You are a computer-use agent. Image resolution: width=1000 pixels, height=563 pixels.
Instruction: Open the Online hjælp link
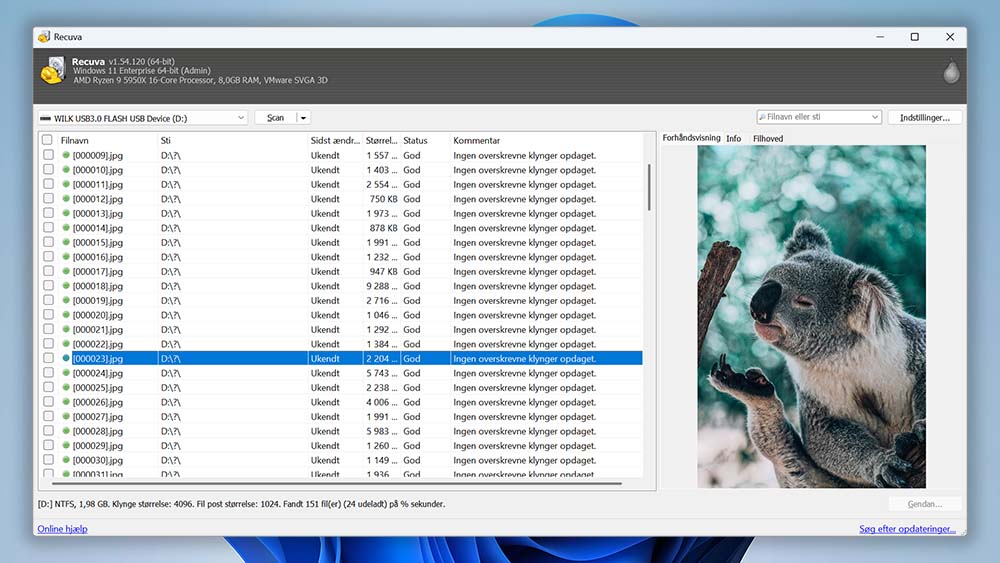tap(62, 529)
